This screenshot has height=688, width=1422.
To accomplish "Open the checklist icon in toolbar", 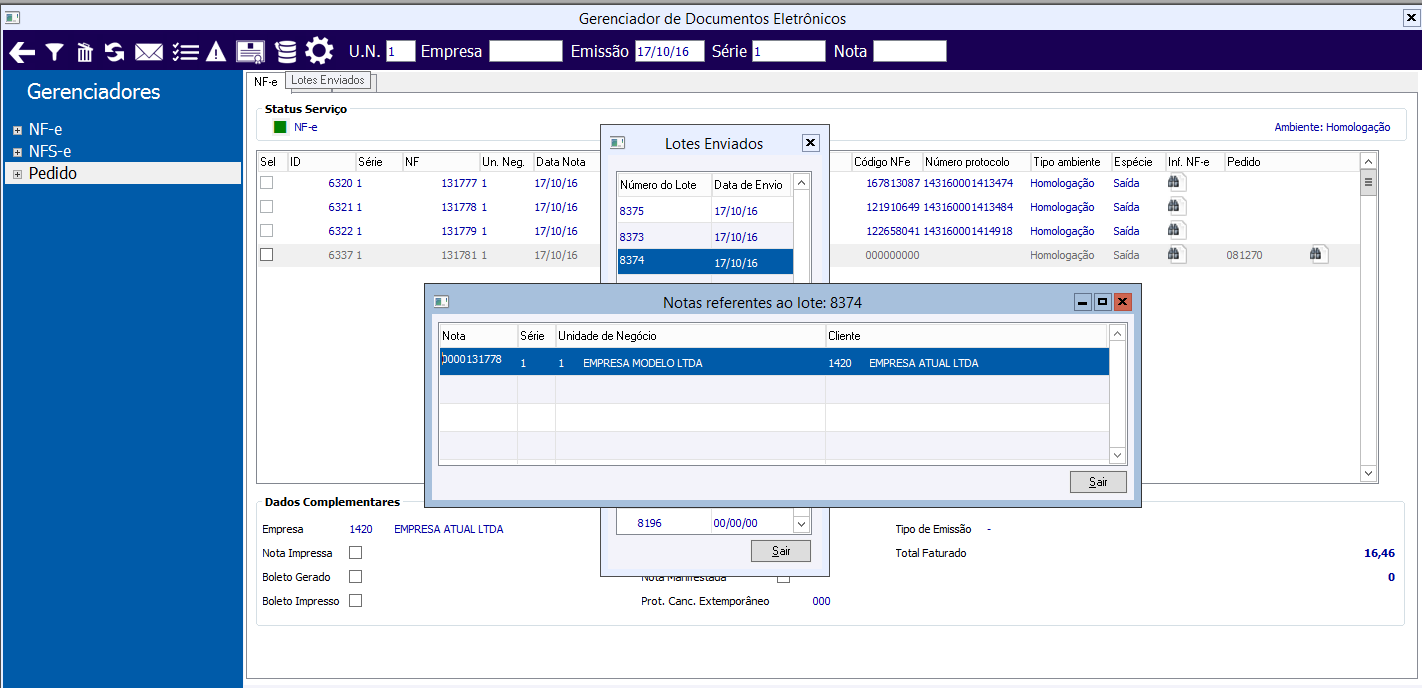I will [x=184, y=52].
